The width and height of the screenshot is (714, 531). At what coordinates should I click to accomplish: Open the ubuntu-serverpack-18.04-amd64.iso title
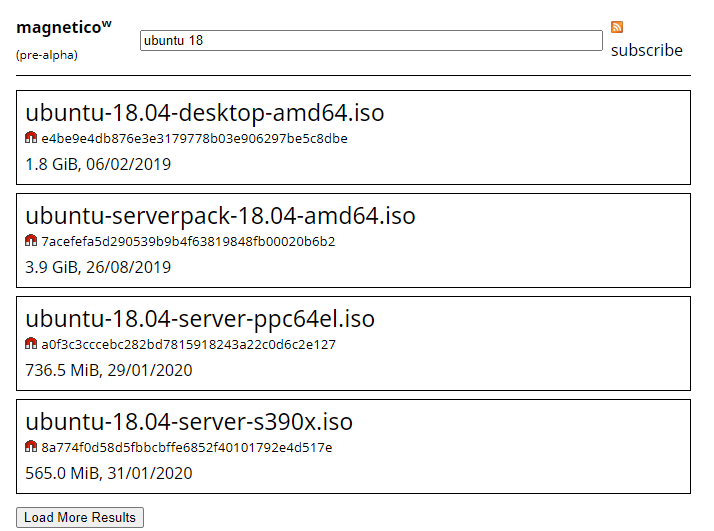(x=220, y=215)
